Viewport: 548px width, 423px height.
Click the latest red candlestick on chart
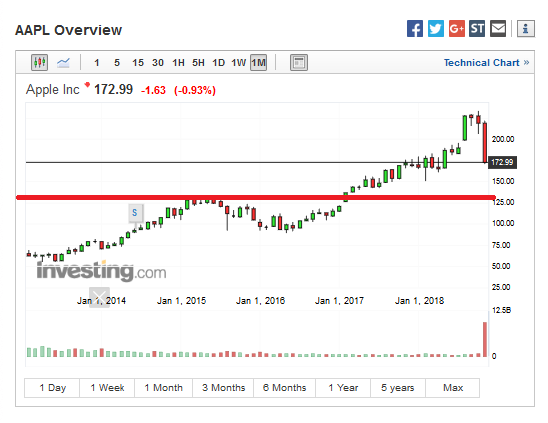(x=485, y=142)
